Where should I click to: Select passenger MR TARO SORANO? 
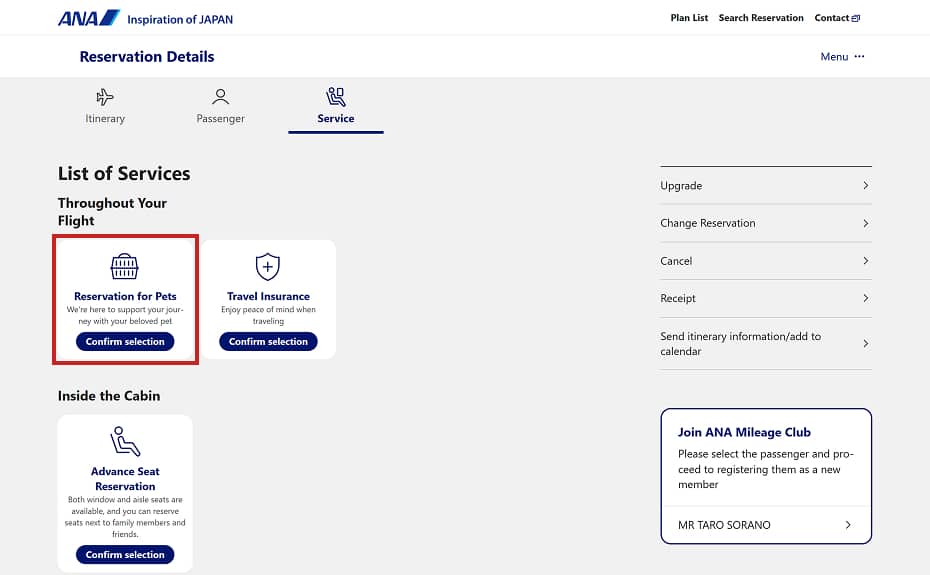[765, 525]
